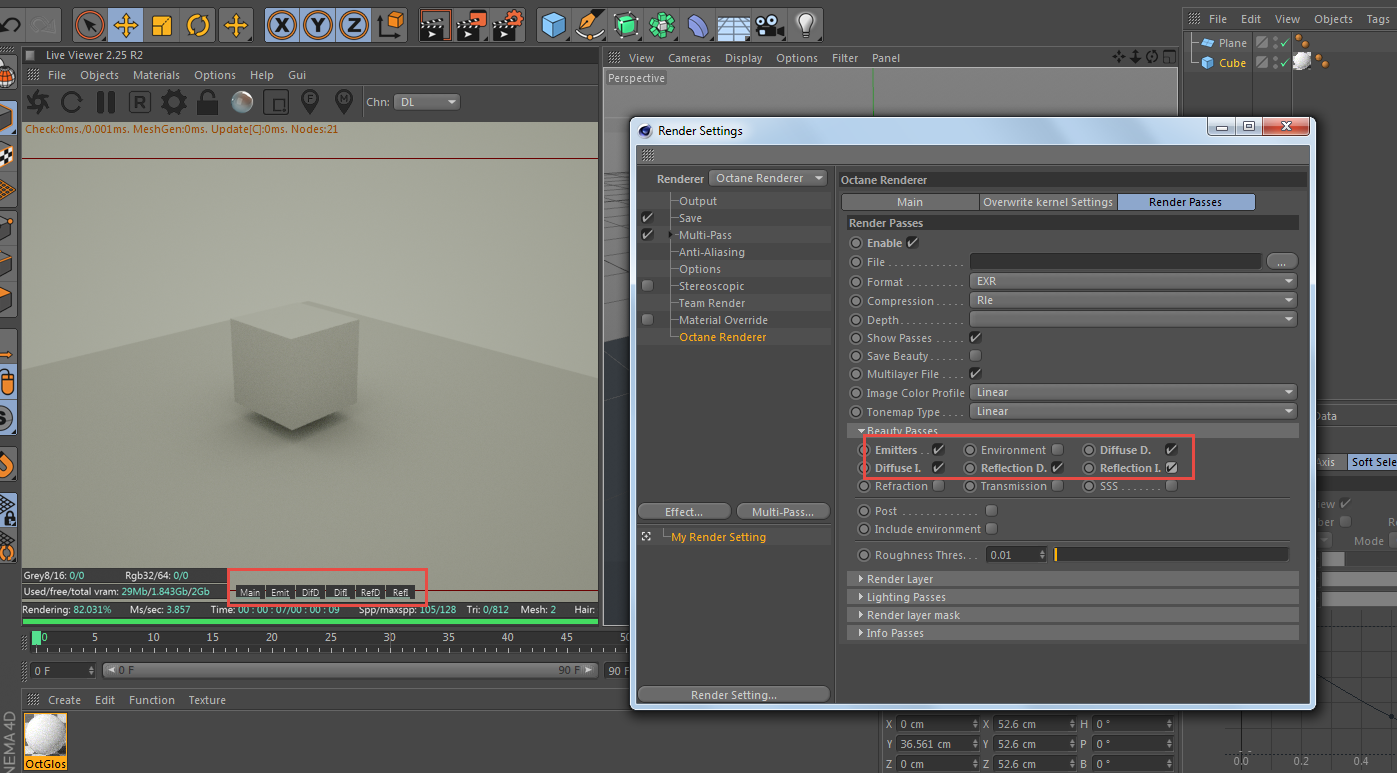Click the file browse (...) button
The image size is (1397, 773).
1282,261
